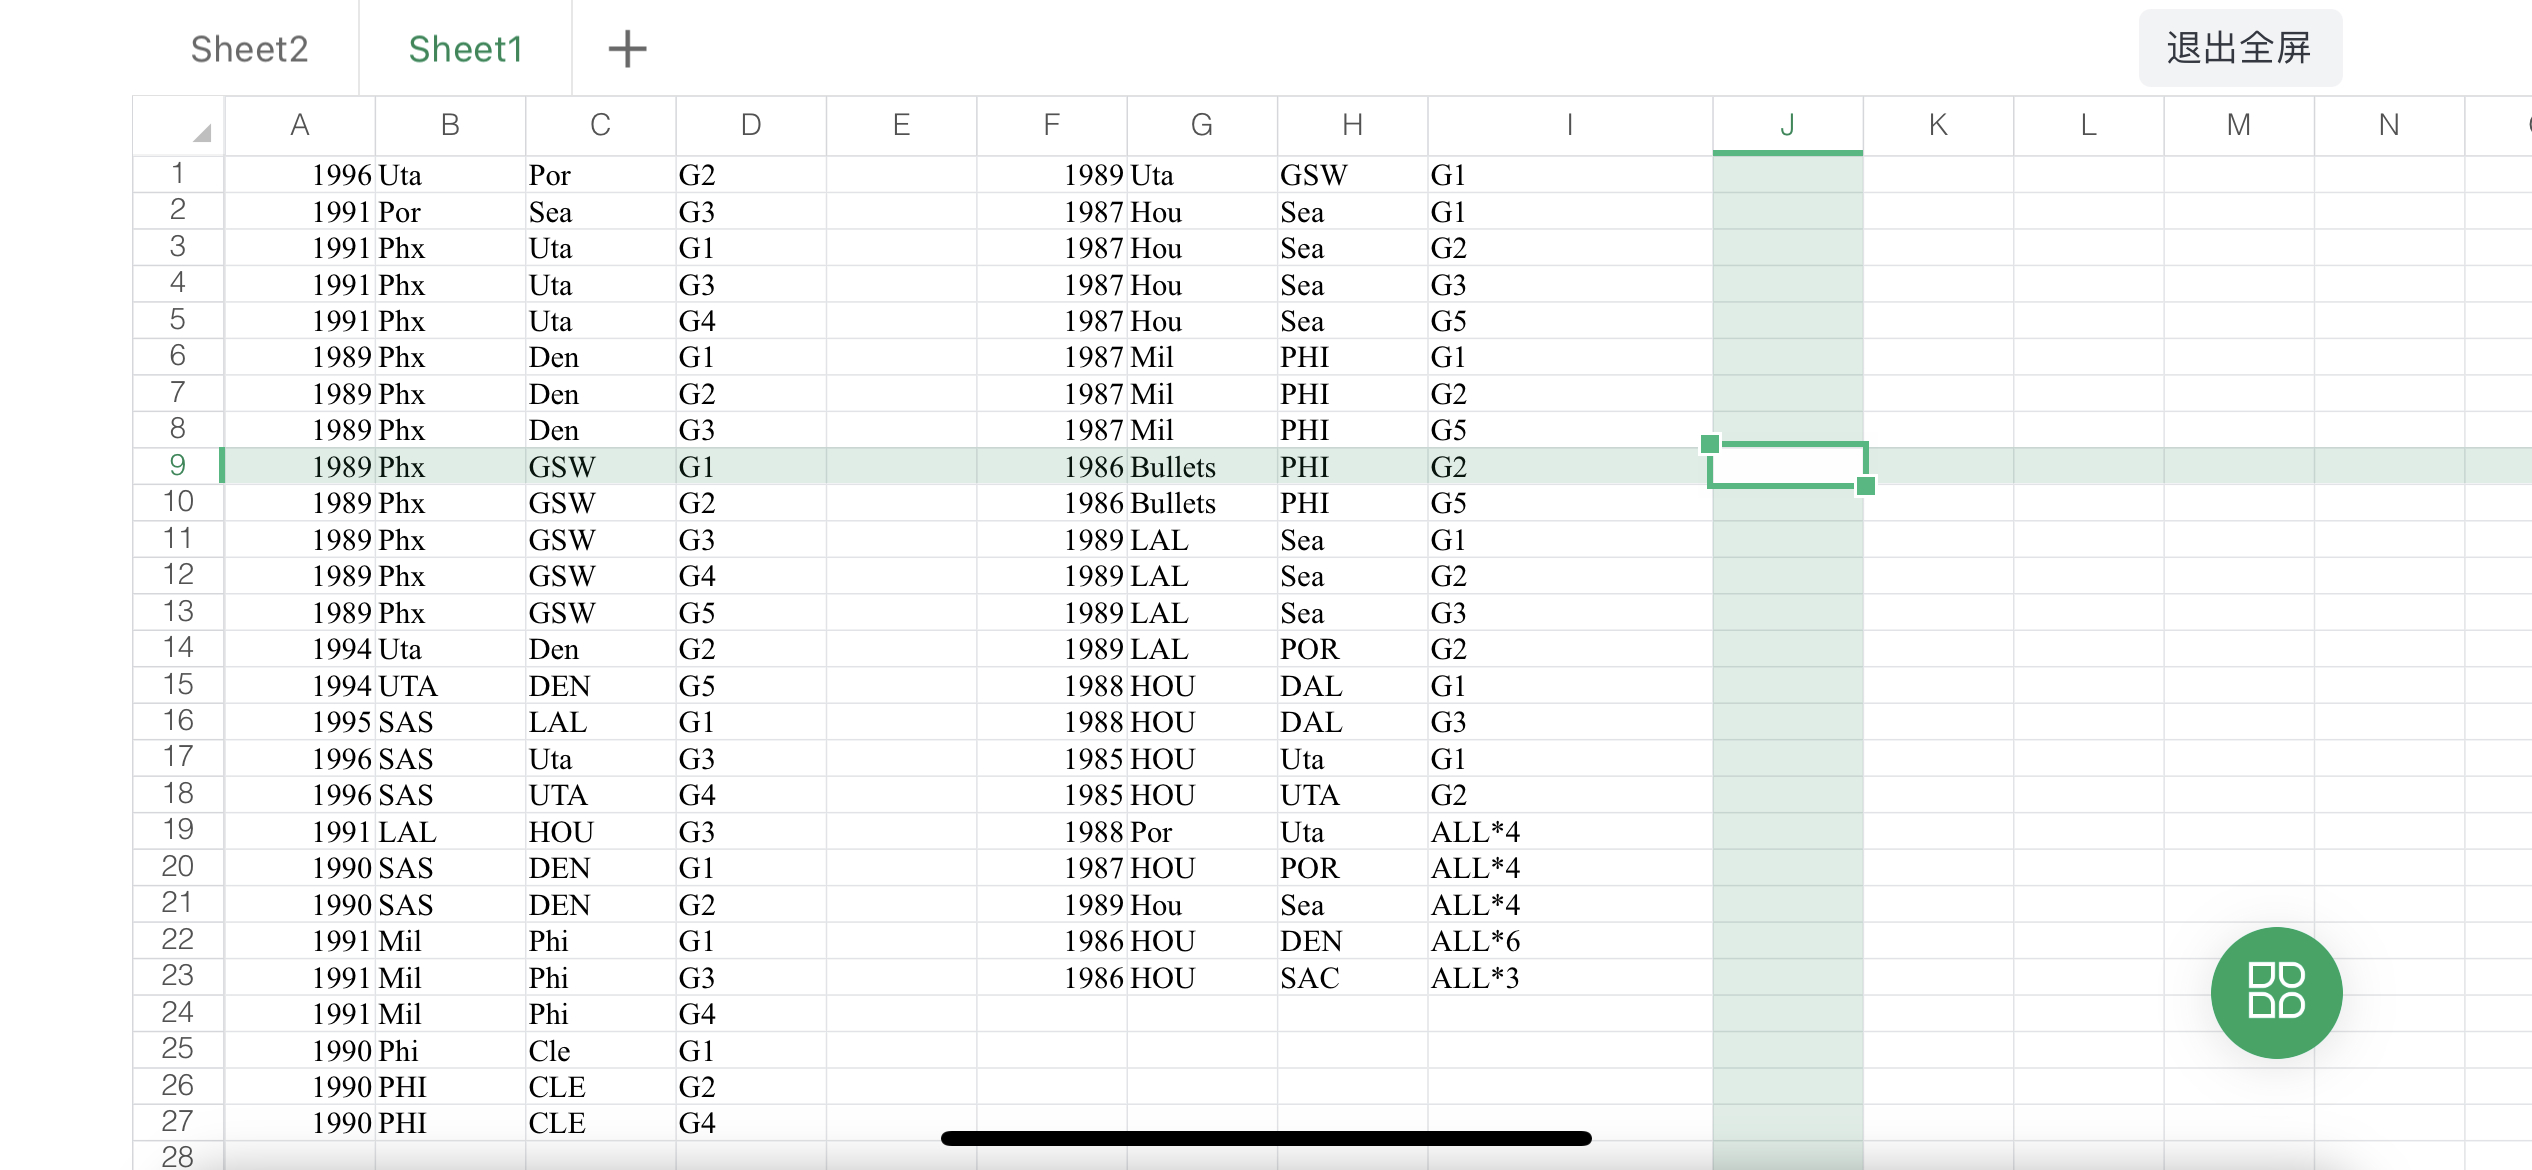
Task: Click cell G19 containing Por
Action: coord(1202,832)
